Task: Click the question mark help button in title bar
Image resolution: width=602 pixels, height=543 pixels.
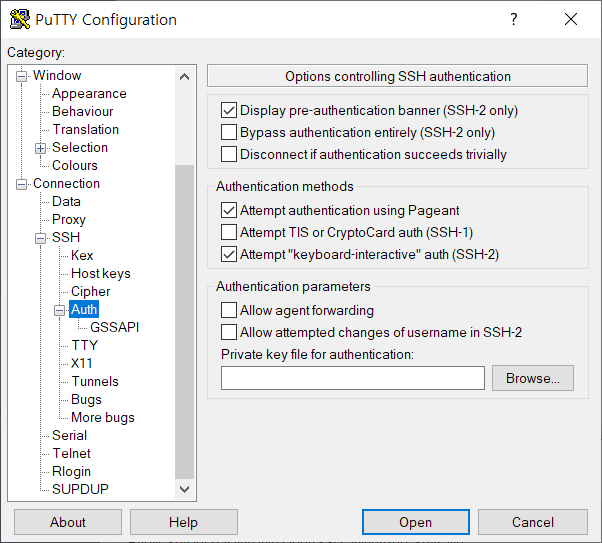Action: [514, 19]
